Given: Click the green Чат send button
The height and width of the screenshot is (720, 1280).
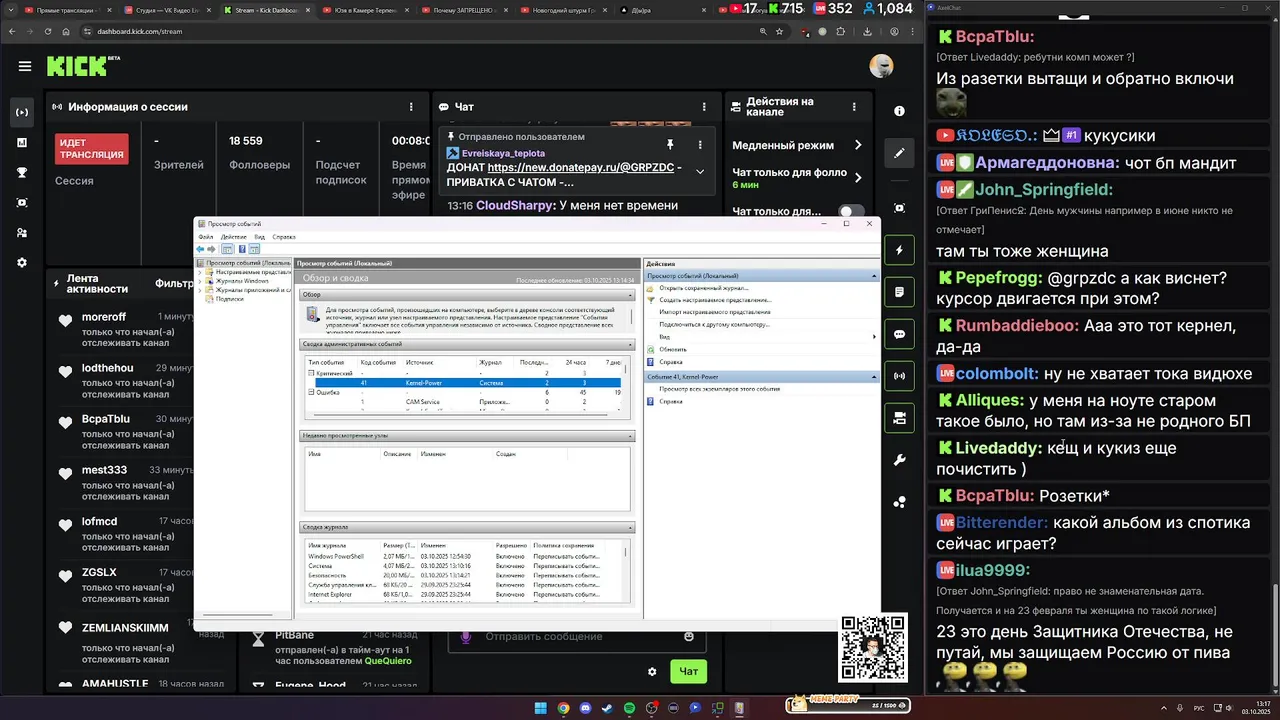Looking at the screenshot, I should 689,672.
